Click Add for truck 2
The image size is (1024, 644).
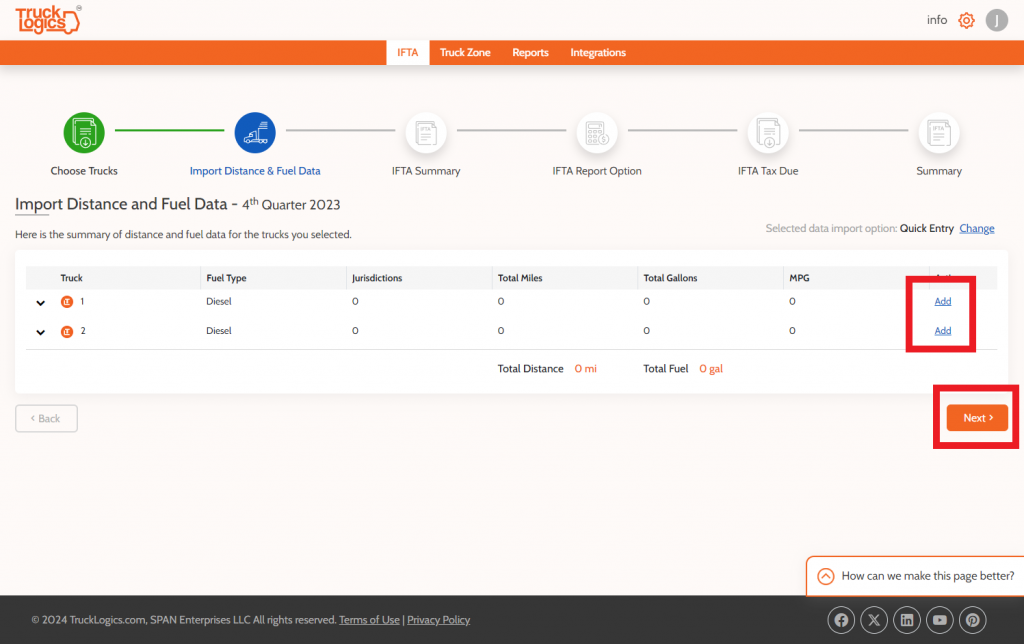click(x=942, y=330)
